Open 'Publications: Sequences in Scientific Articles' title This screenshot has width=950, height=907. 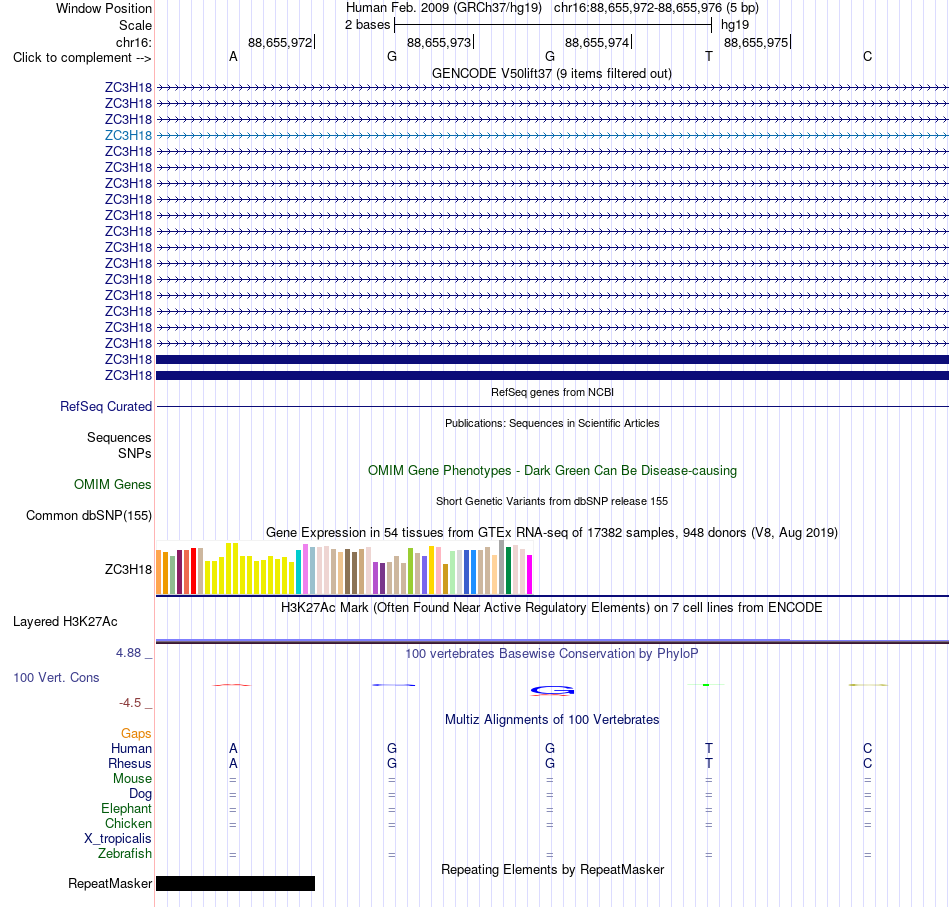coord(552,423)
